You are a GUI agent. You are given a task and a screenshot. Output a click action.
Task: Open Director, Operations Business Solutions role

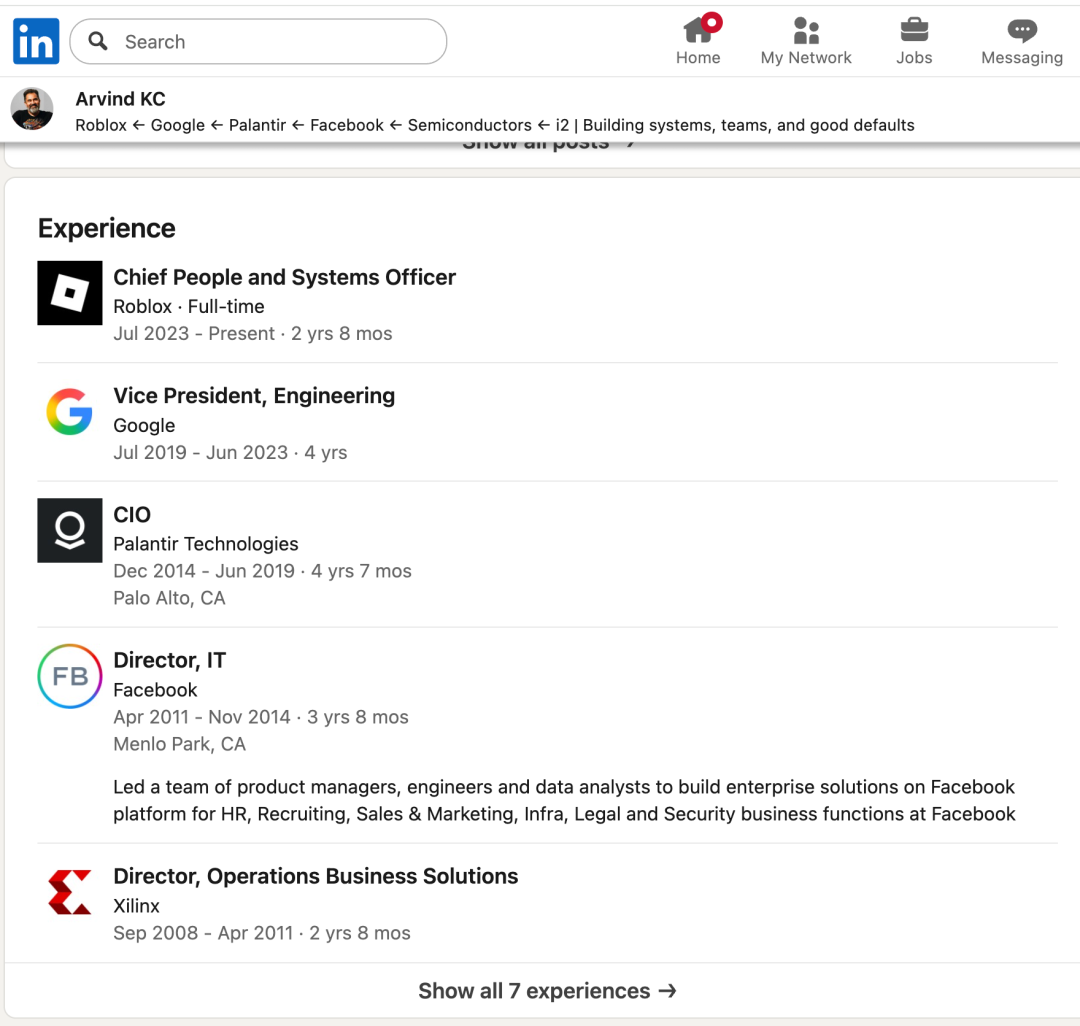[x=315, y=876]
